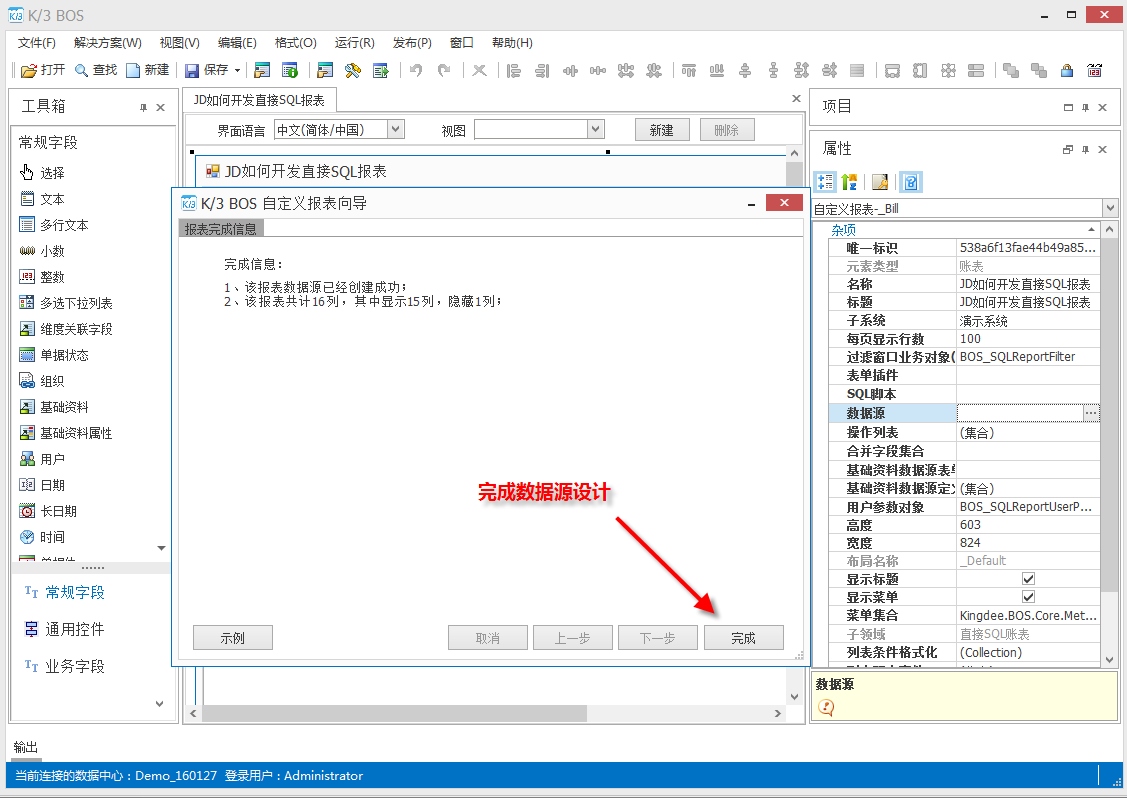
Task: Click the export form arrow icon
Action: pyautogui.click(x=381, y=70)
